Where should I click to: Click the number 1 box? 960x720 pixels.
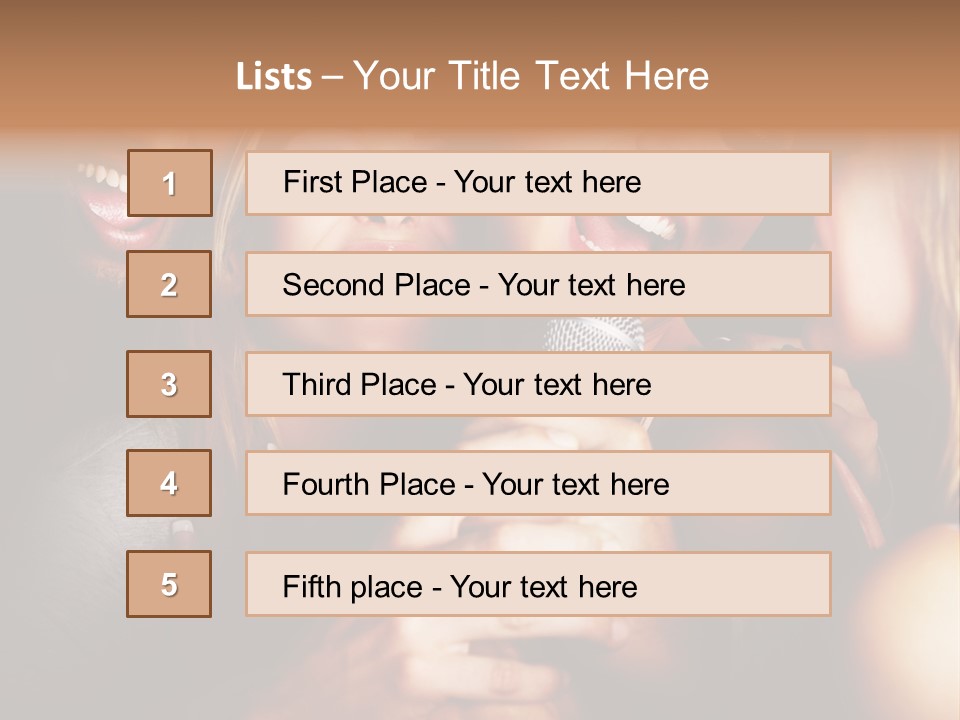point(169,183)
